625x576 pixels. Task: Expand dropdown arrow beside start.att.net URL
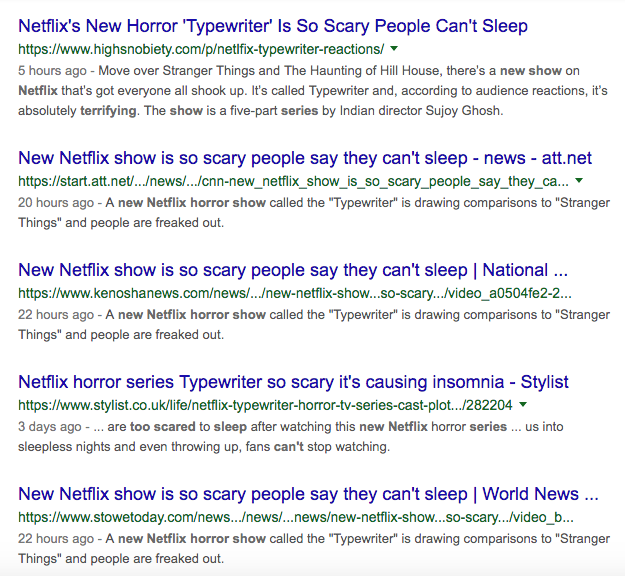coord(579,181)
